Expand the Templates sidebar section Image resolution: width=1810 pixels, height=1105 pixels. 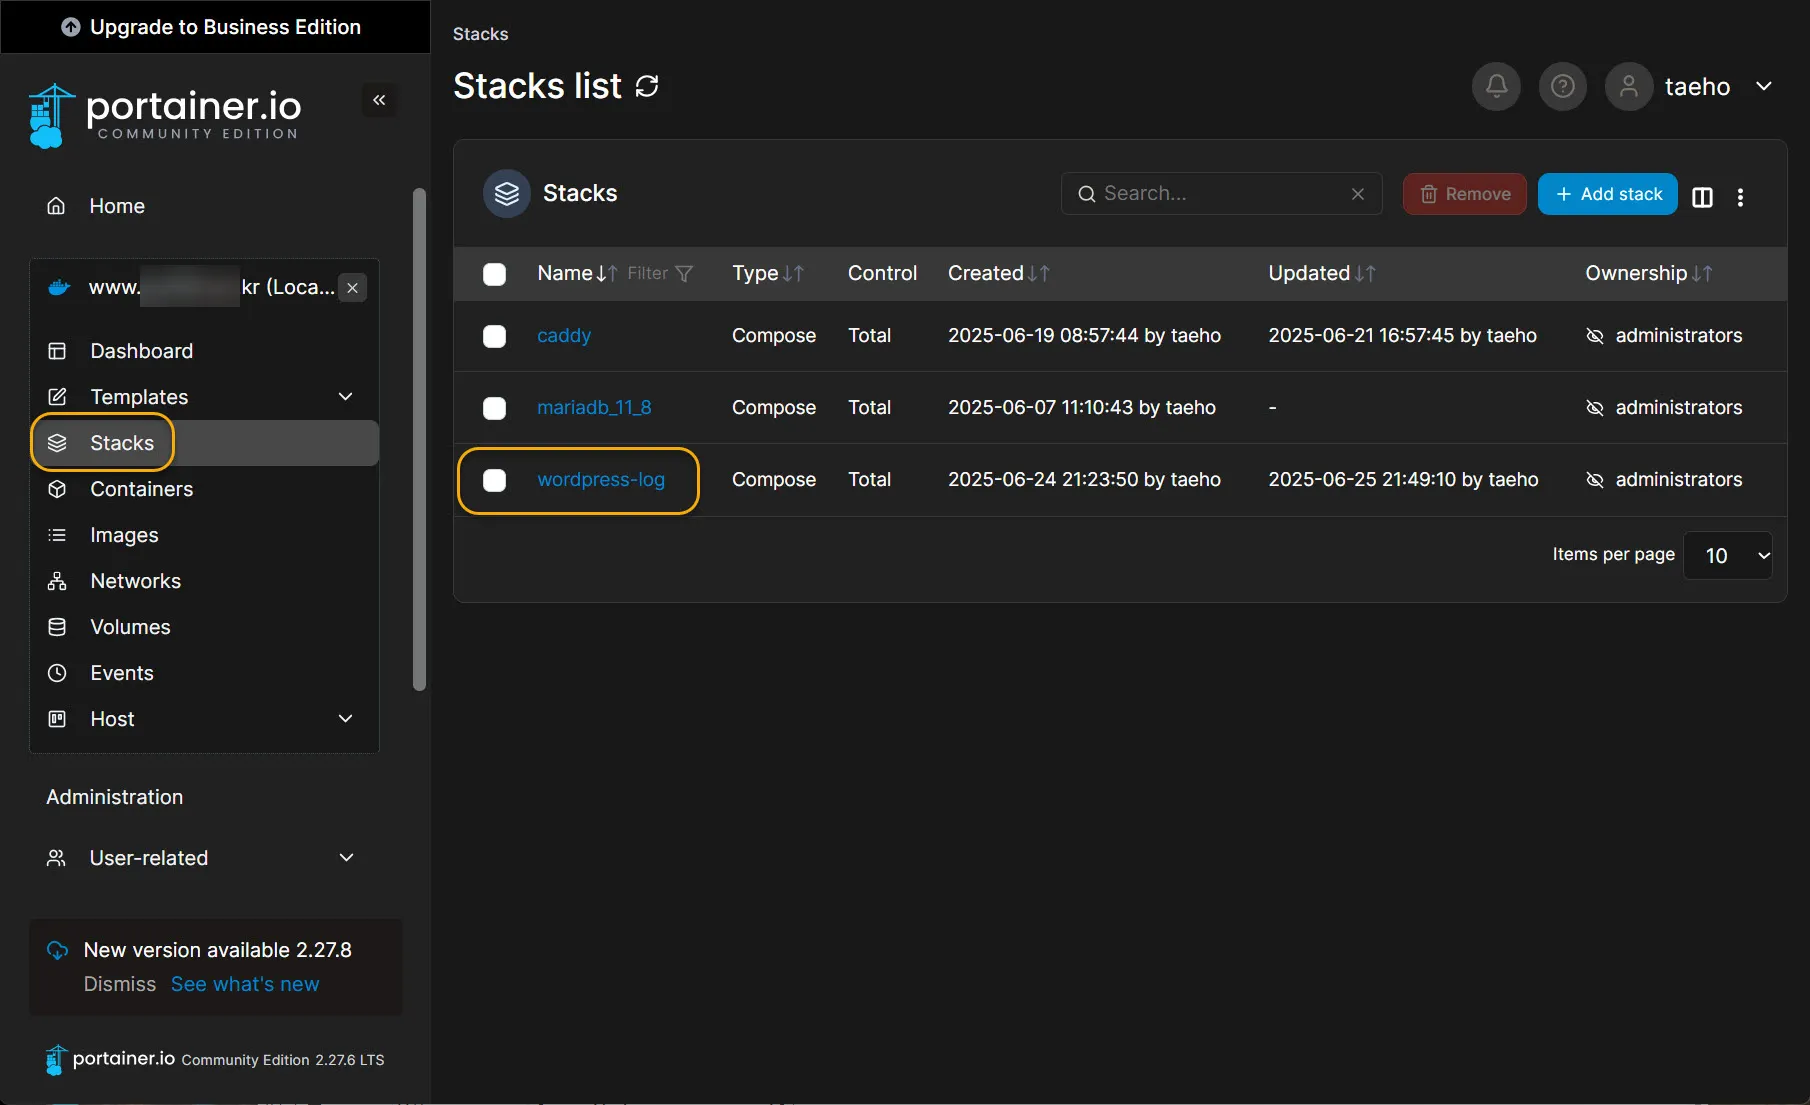(346, 396)
